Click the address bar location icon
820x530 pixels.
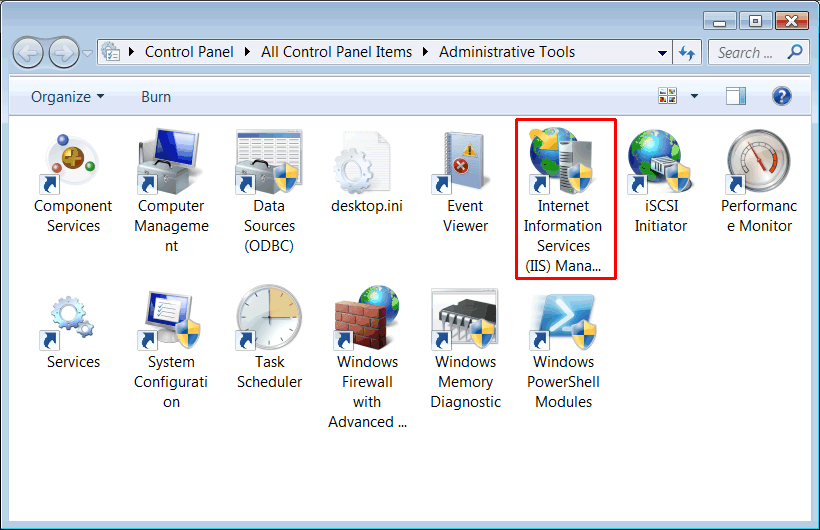point(111,52)
